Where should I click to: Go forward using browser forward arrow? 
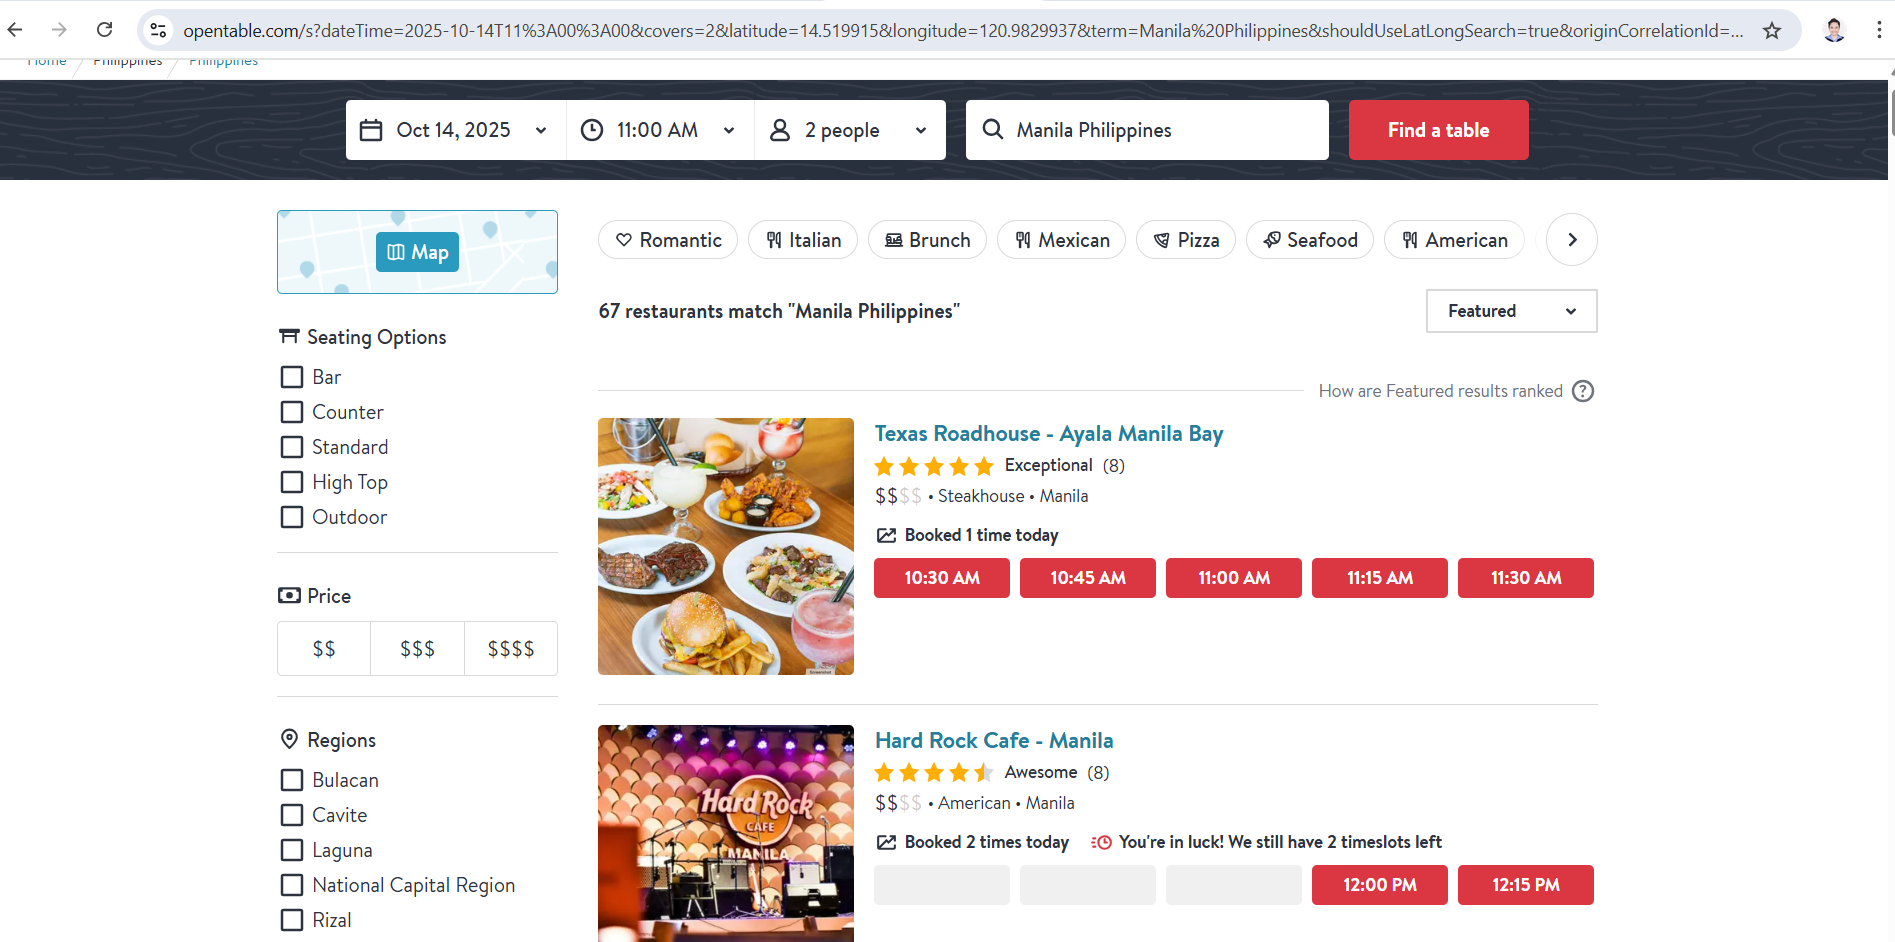point(59,30)
